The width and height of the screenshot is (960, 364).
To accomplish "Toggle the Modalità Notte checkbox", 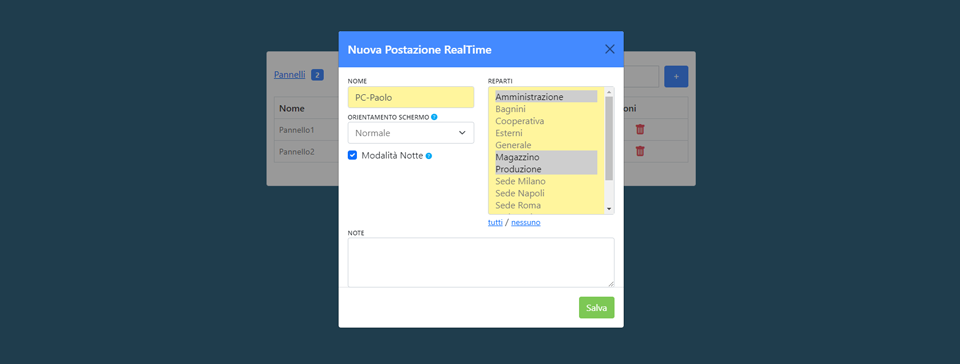I will 353,155.
